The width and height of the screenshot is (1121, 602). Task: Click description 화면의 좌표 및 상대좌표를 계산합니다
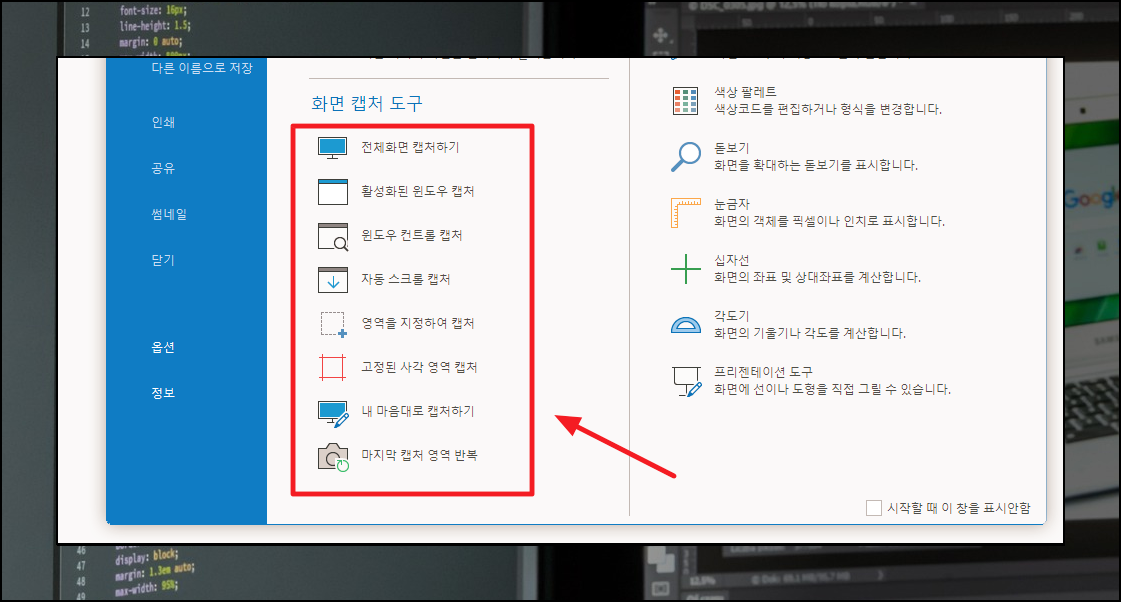817,277
